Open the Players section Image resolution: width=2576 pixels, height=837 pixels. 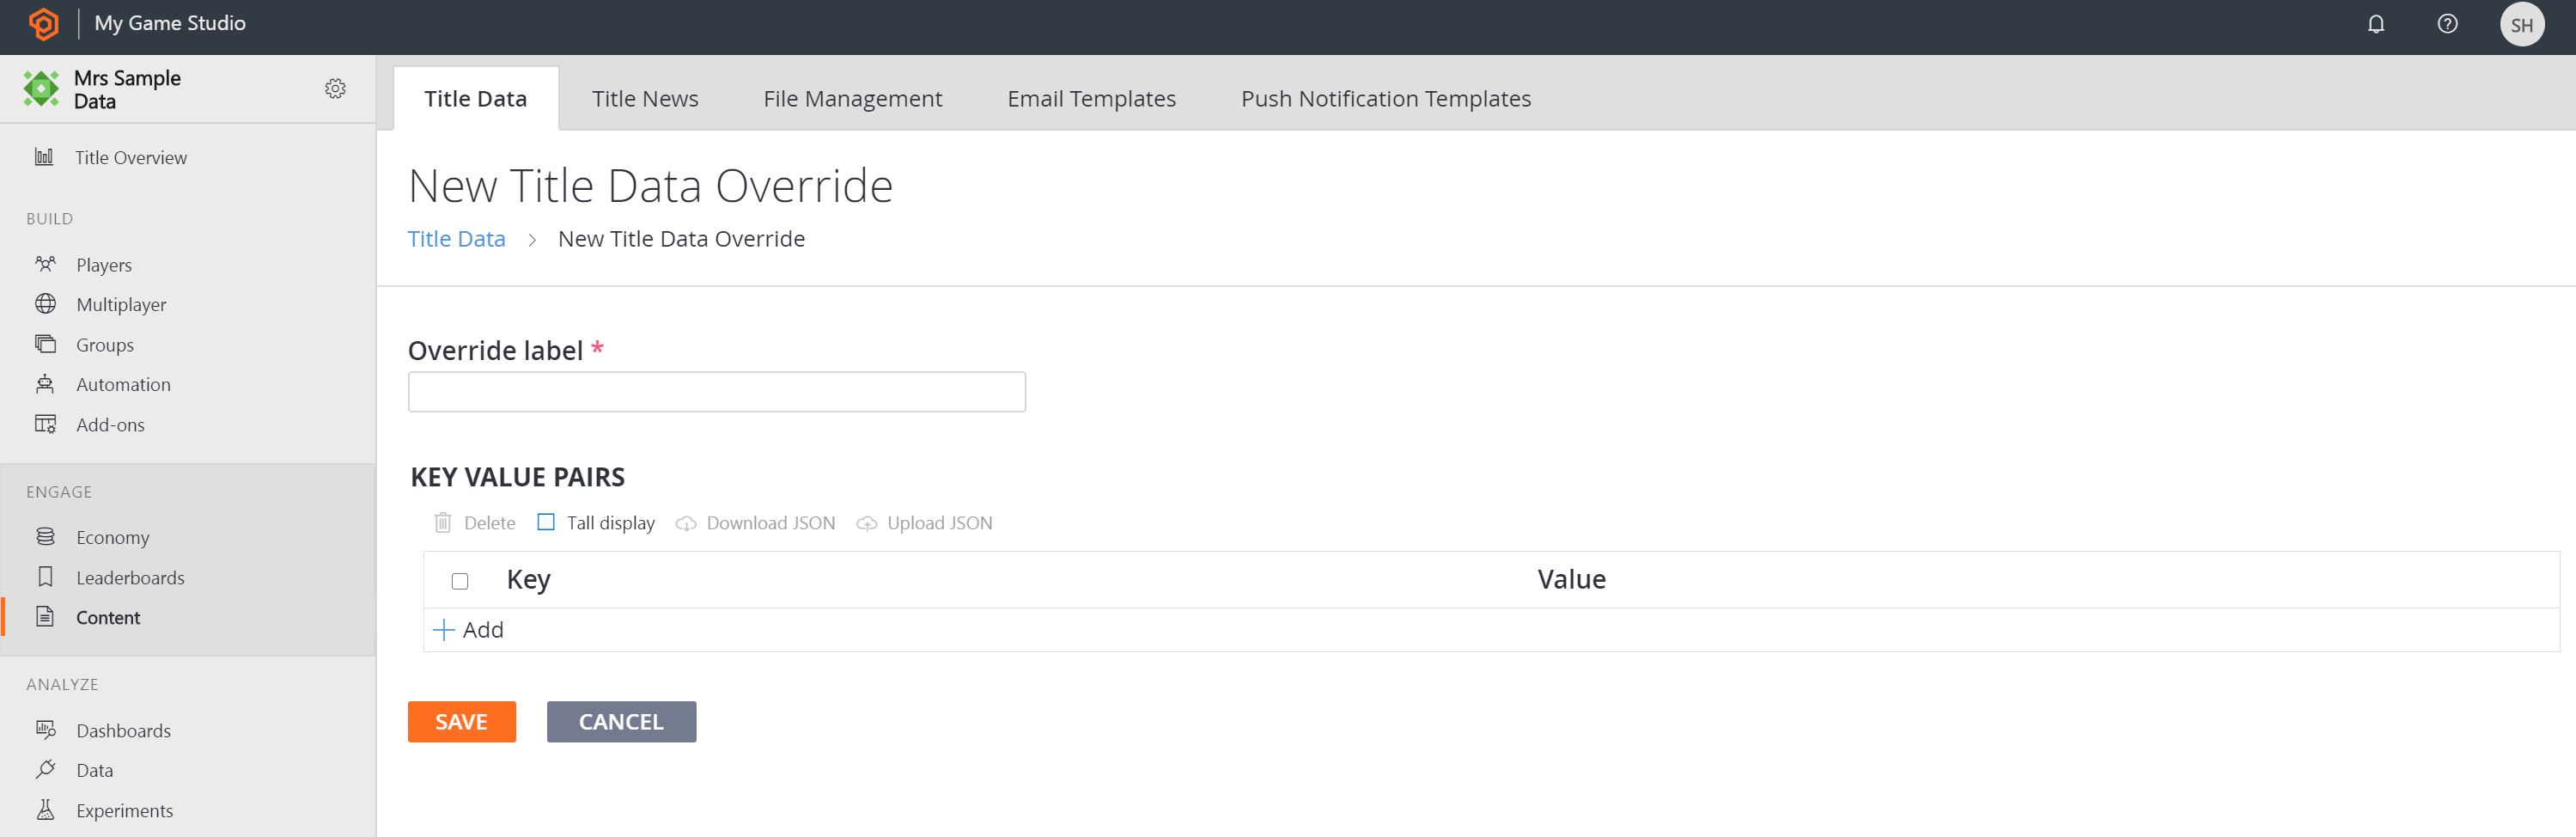[x=104, y=264]
